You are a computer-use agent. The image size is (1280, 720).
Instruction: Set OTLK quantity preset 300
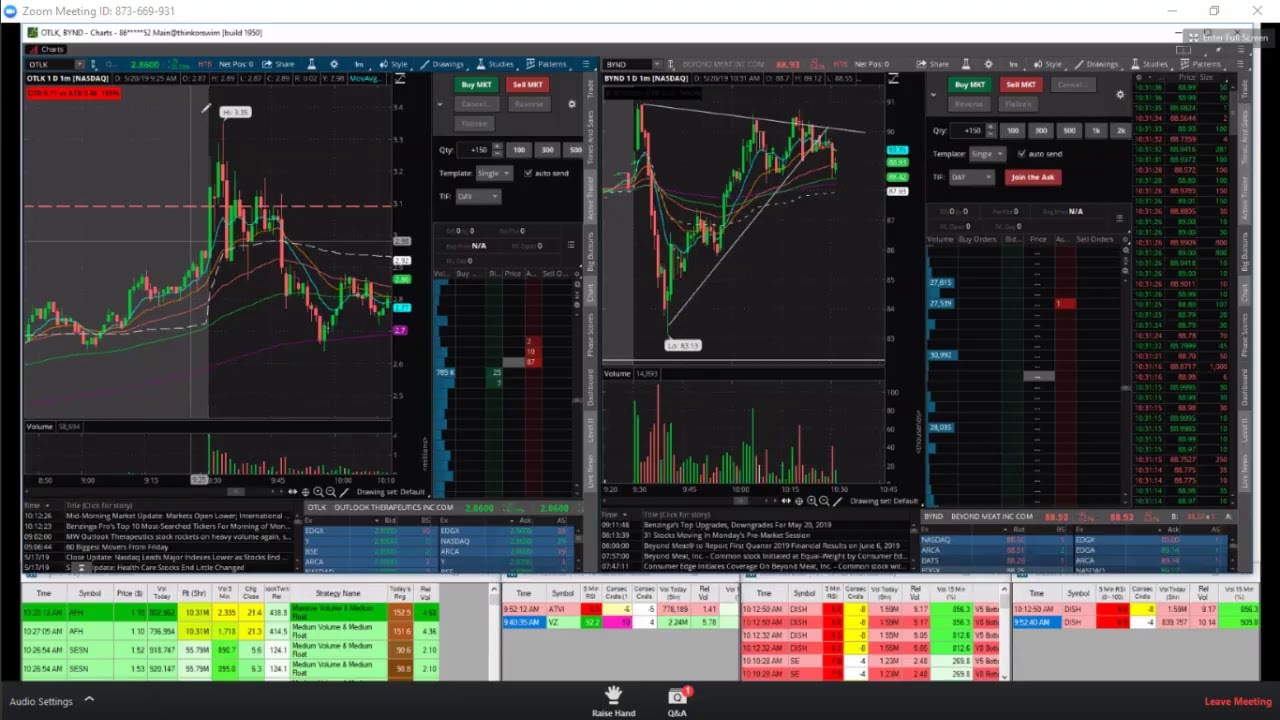547,150
